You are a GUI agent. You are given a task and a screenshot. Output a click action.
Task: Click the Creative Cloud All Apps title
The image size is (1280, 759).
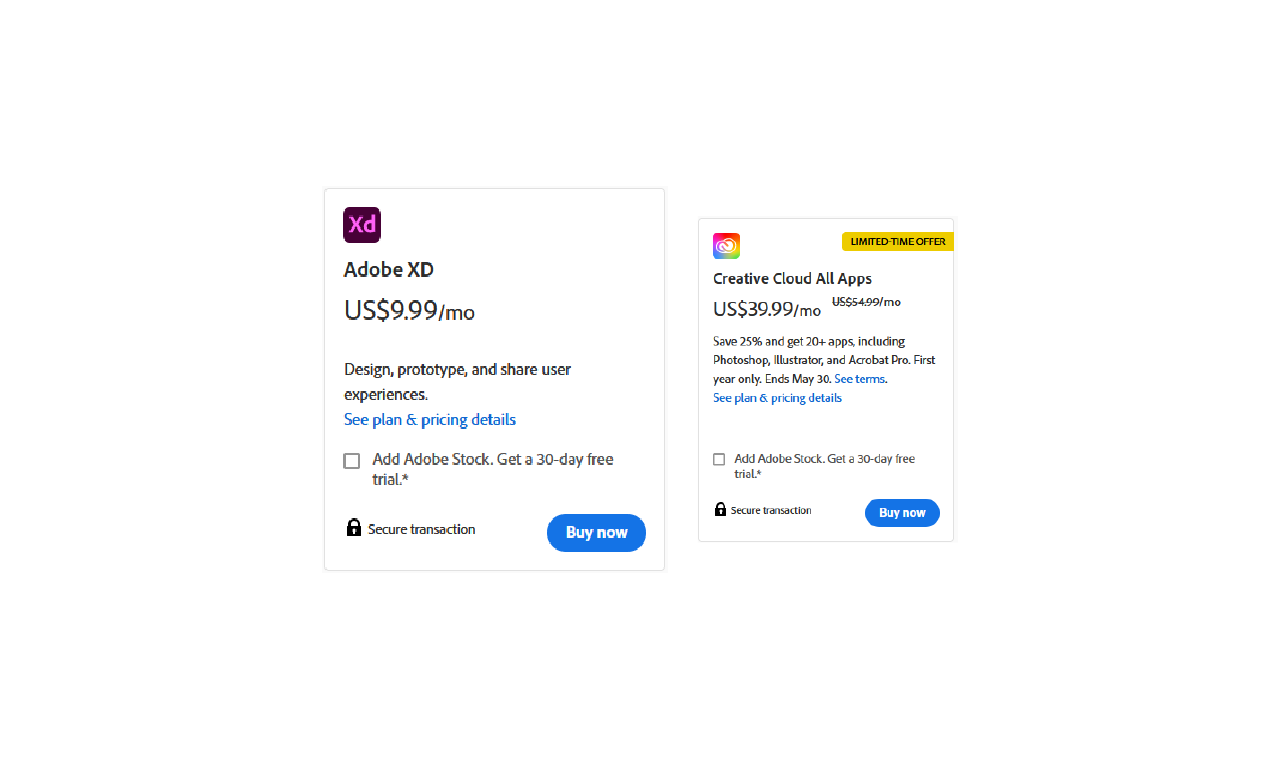[792, 279]
